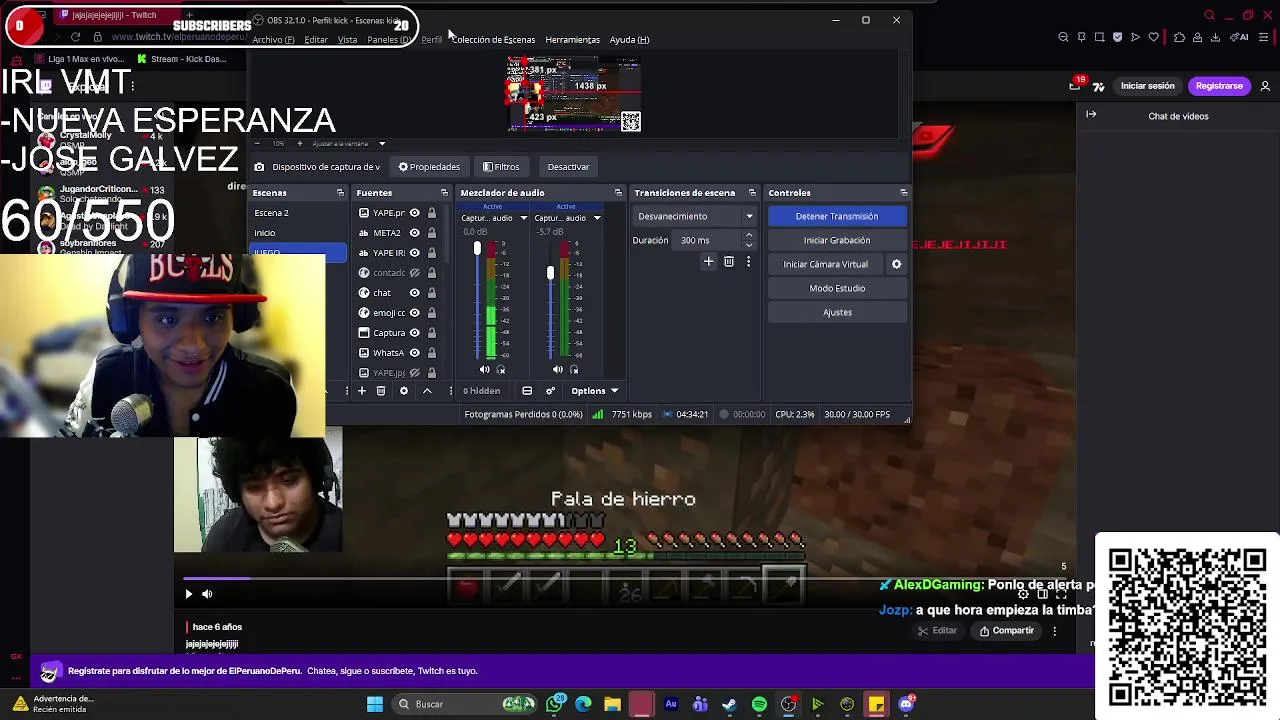Open Colección de Escenas menu
Image resolution: width=1280 pixels, height=720 pixels.
(493, 40)
